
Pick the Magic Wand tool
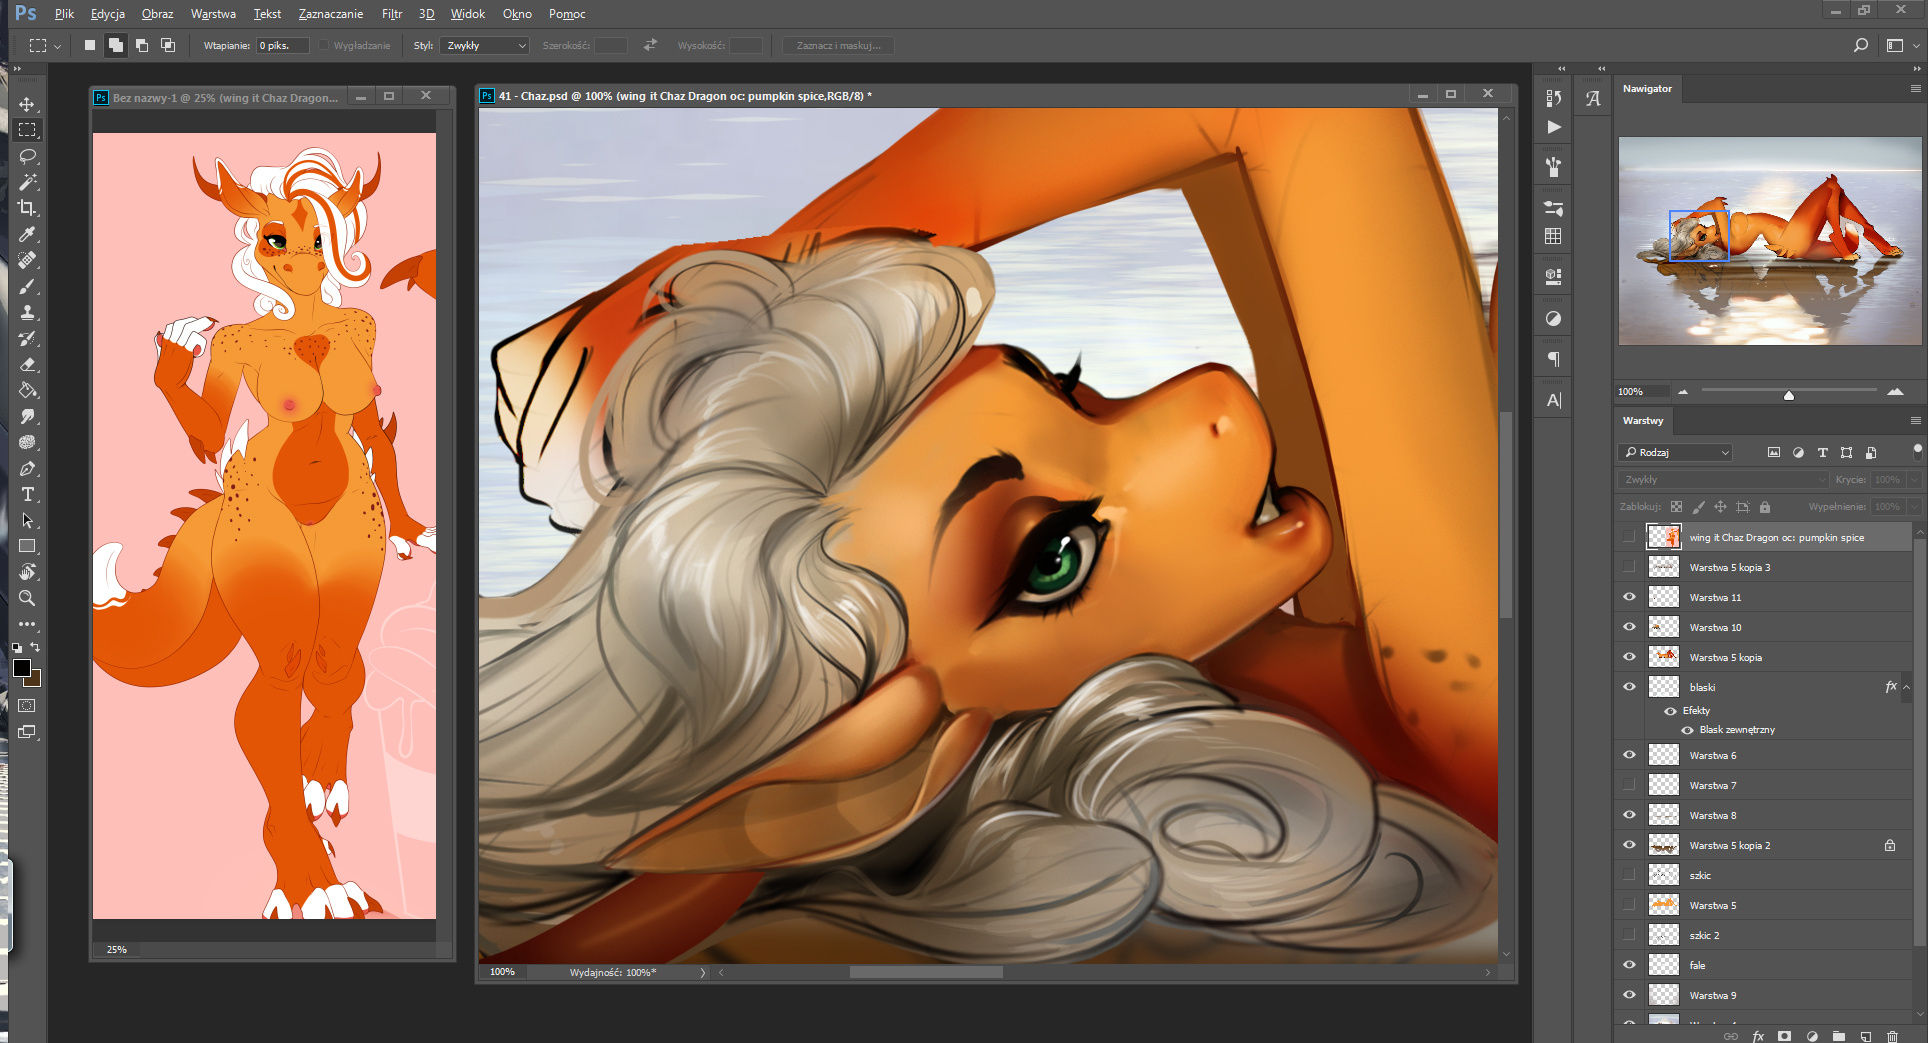point(27,182)
